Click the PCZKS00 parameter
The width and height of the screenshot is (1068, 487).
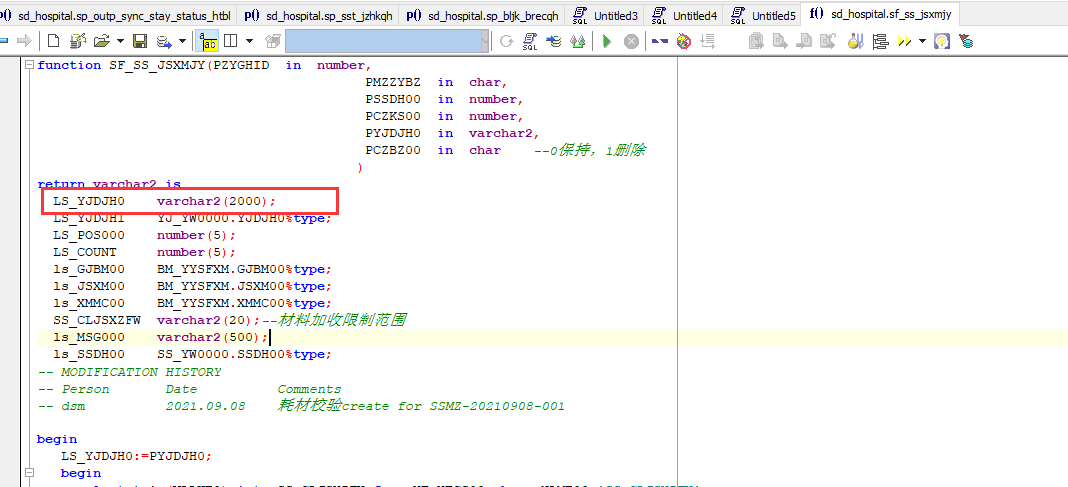click(393, 116)
